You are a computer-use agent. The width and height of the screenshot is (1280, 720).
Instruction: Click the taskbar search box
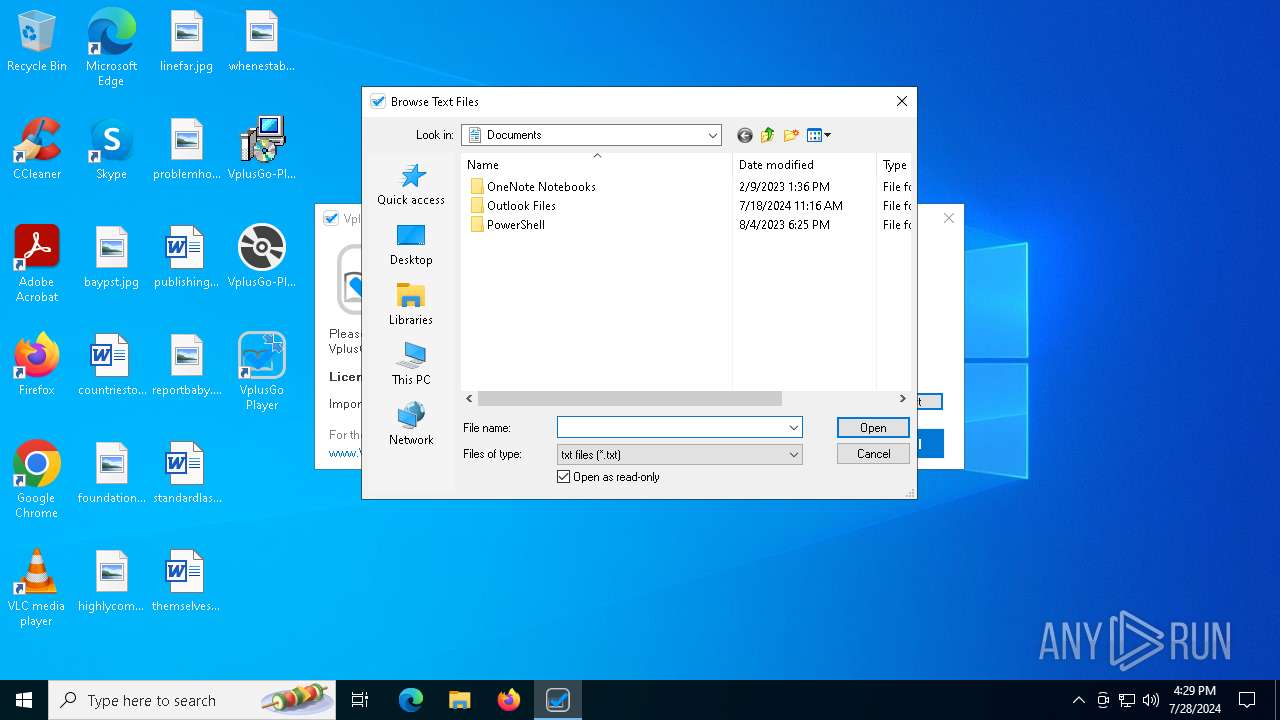(x=192, y=700)
